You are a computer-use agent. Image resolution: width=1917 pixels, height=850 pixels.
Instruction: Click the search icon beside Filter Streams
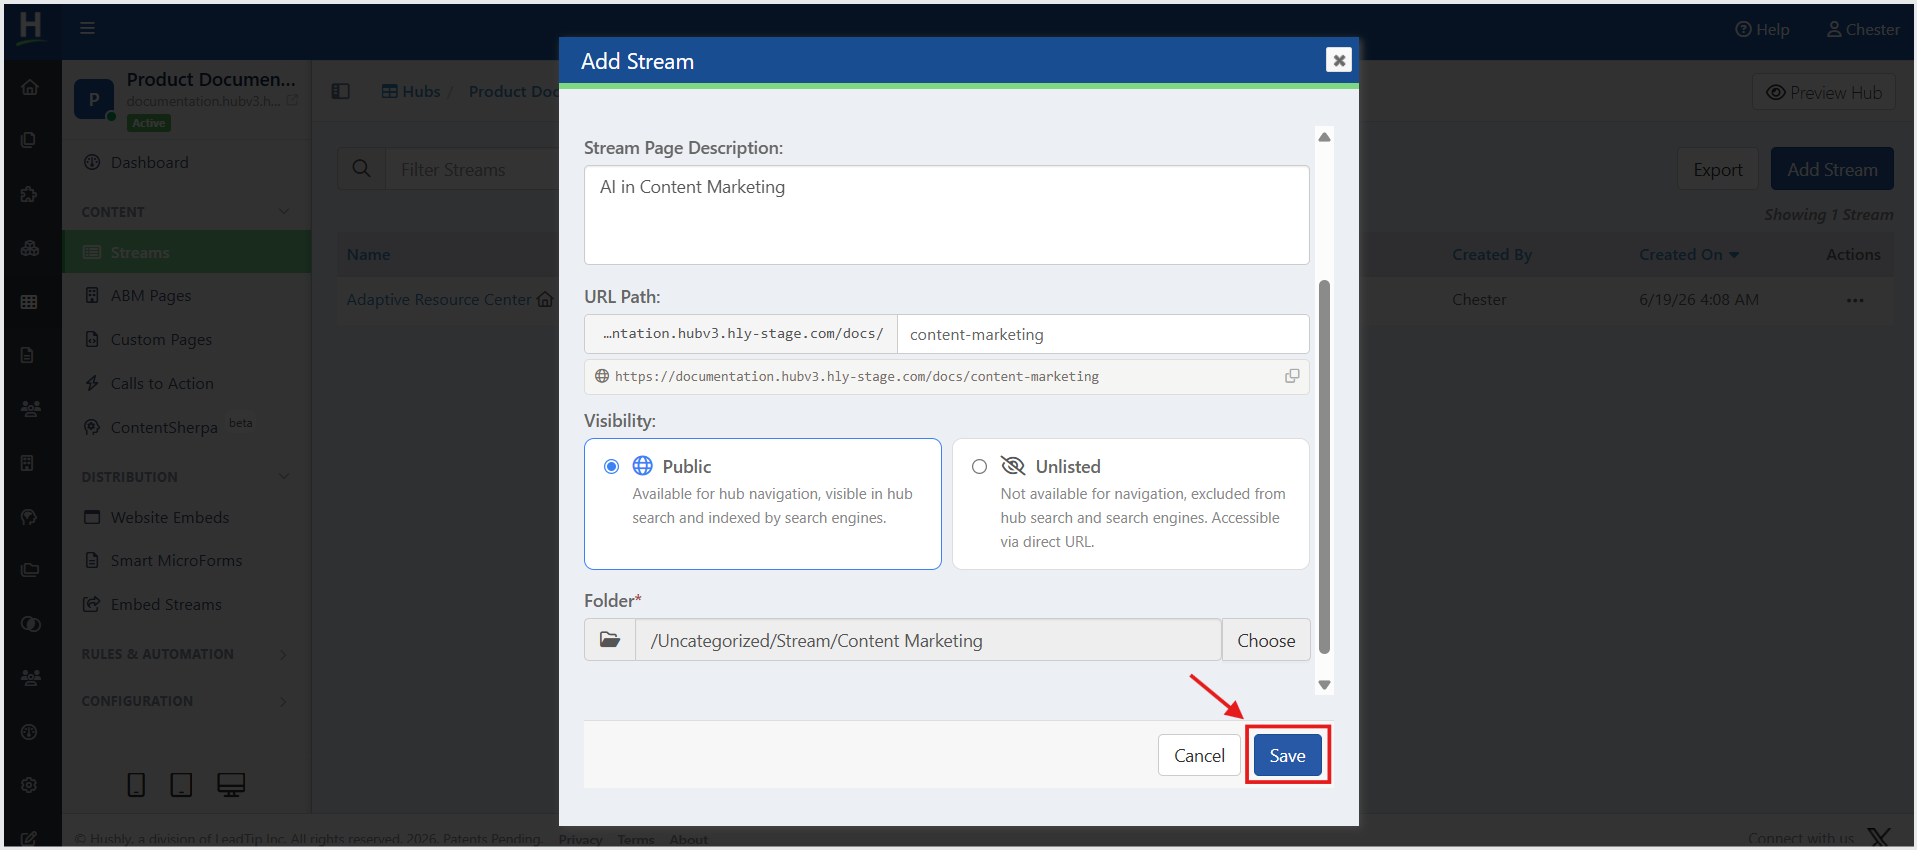pyautogui.click(x=362, y=169)
